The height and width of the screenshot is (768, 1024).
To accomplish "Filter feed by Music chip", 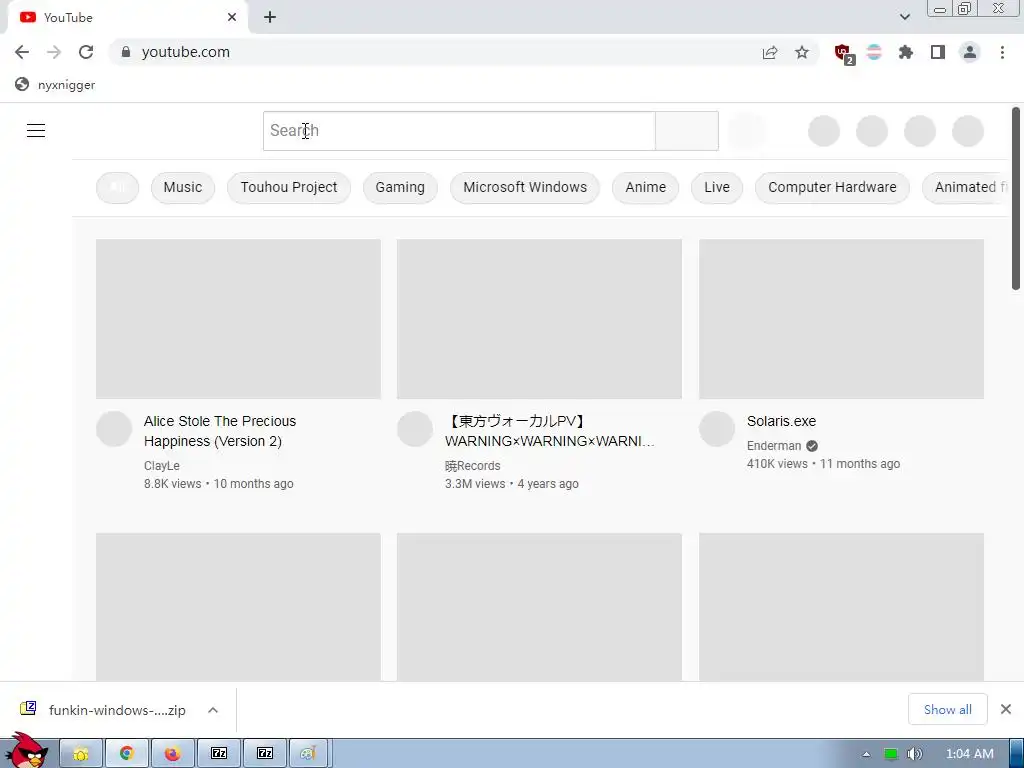I will (183, 187).
